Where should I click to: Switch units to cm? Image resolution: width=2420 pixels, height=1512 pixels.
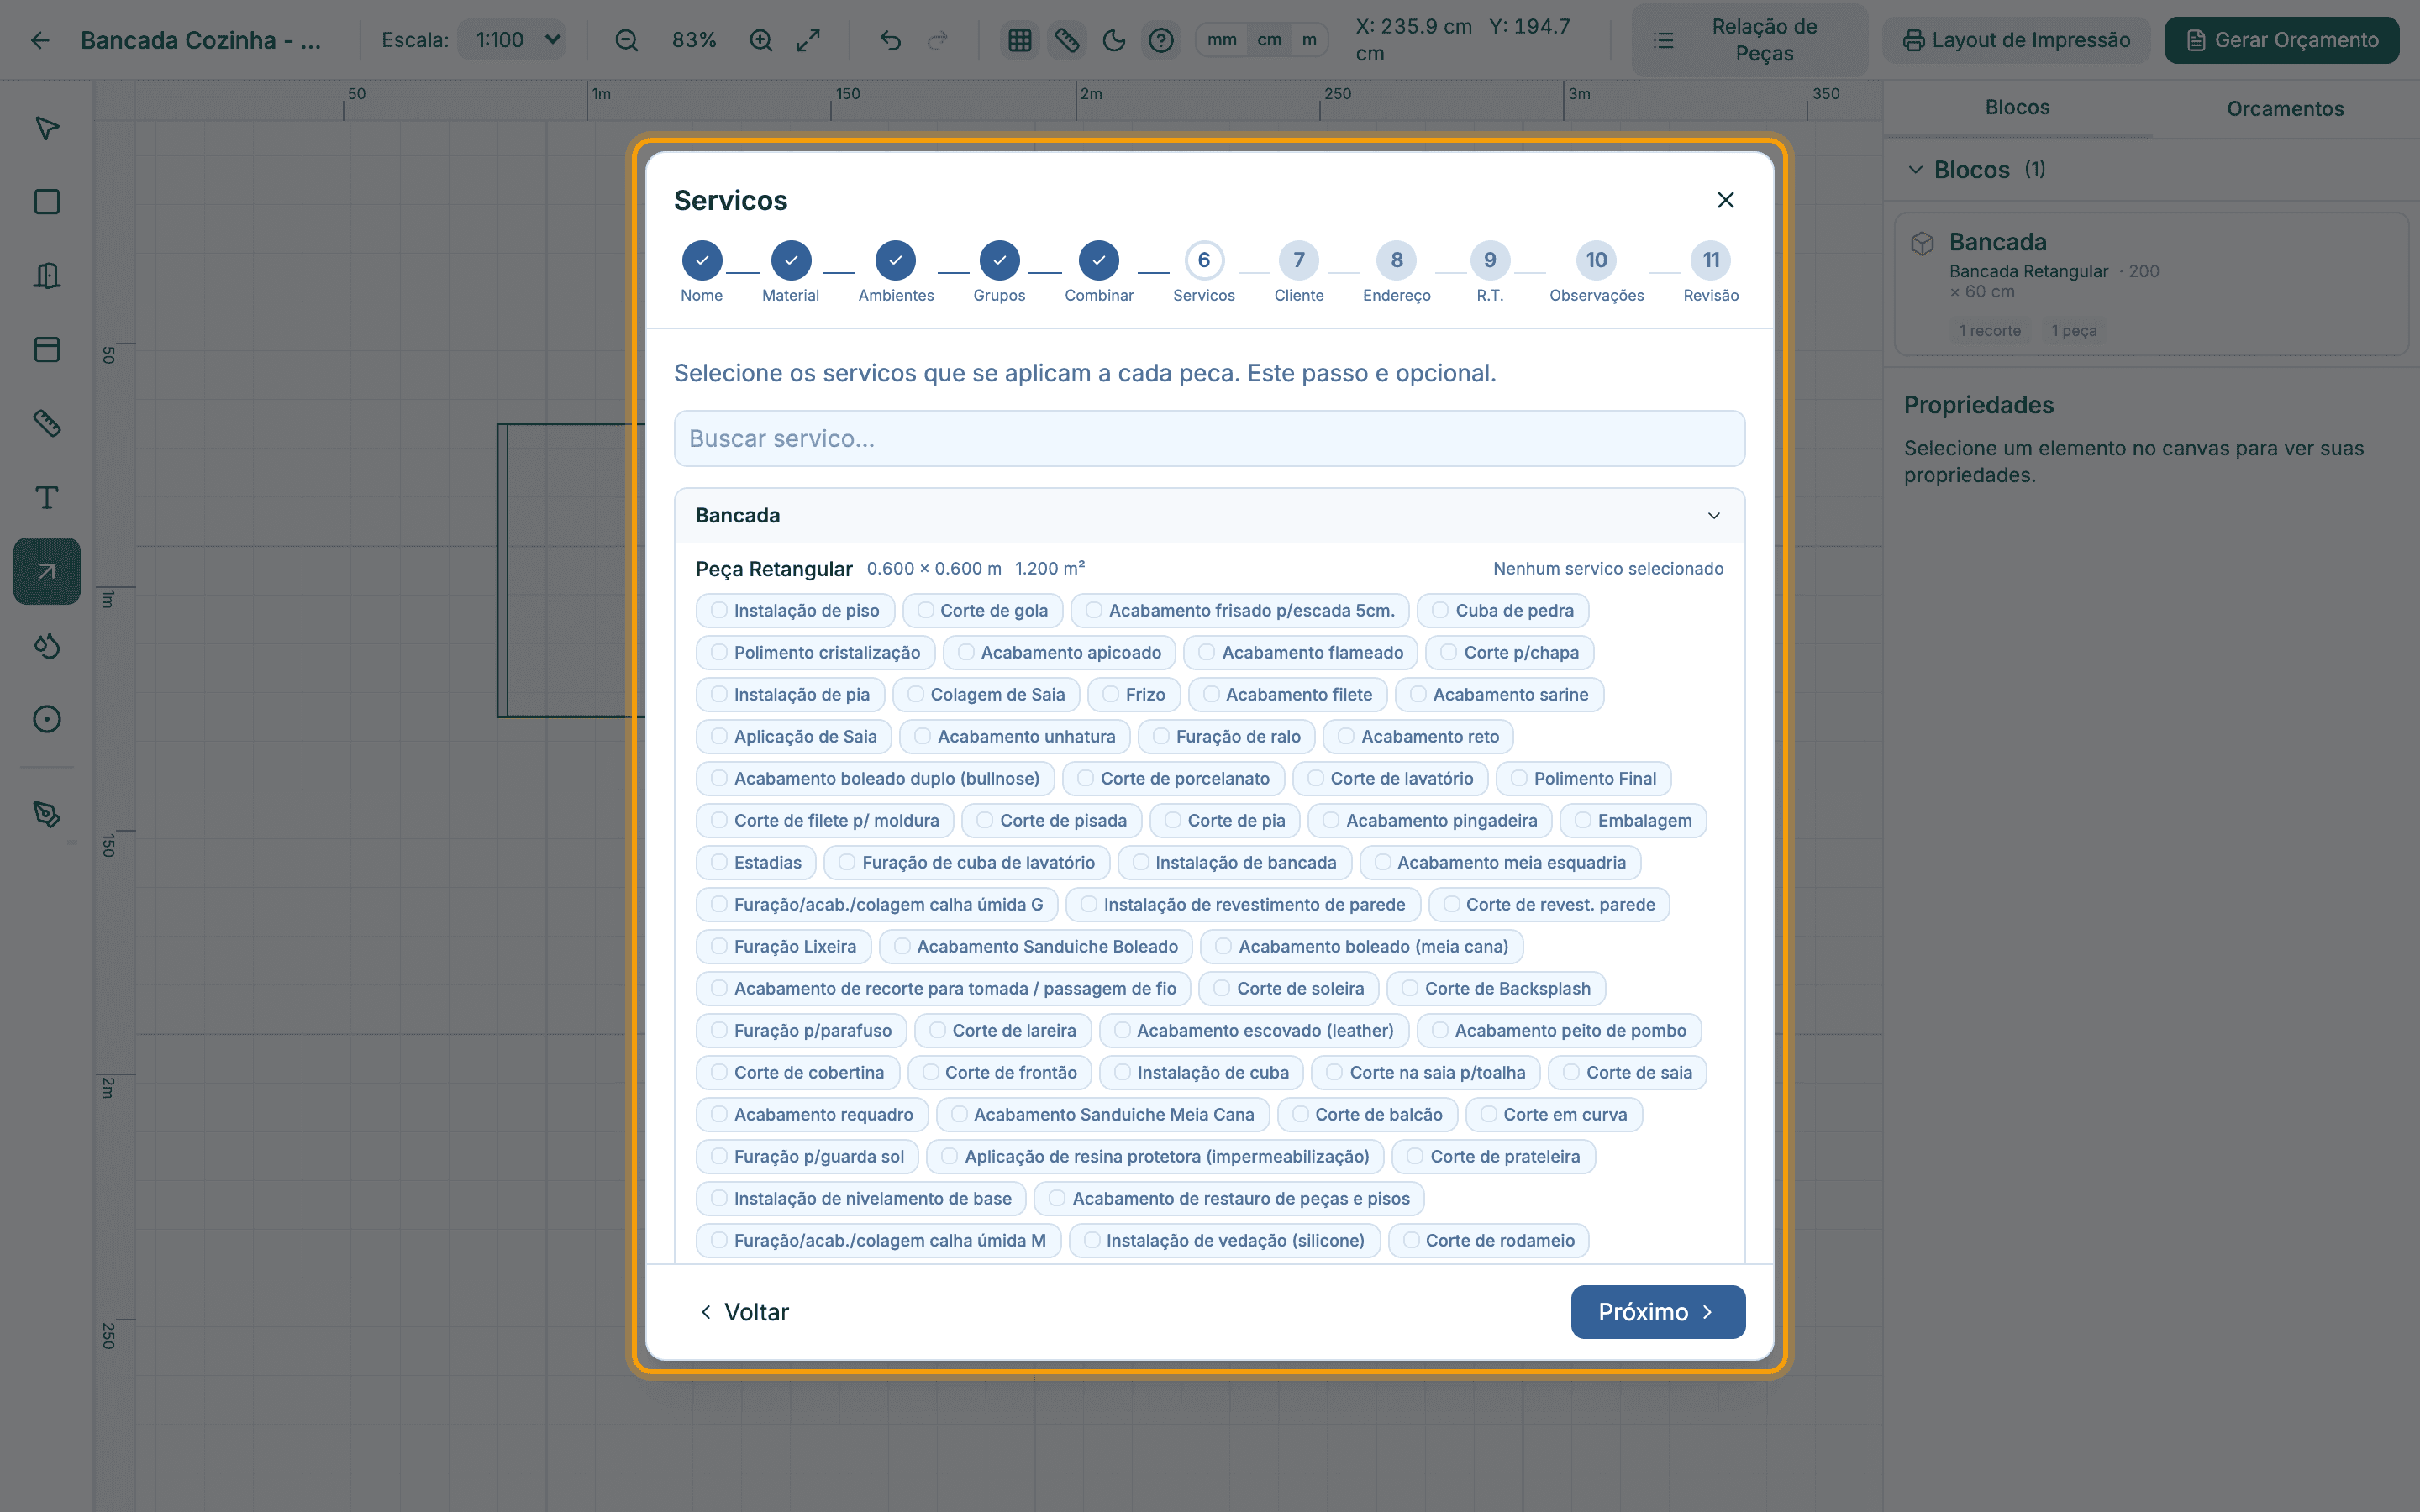pyautogui.click(x=1269, y=40)
